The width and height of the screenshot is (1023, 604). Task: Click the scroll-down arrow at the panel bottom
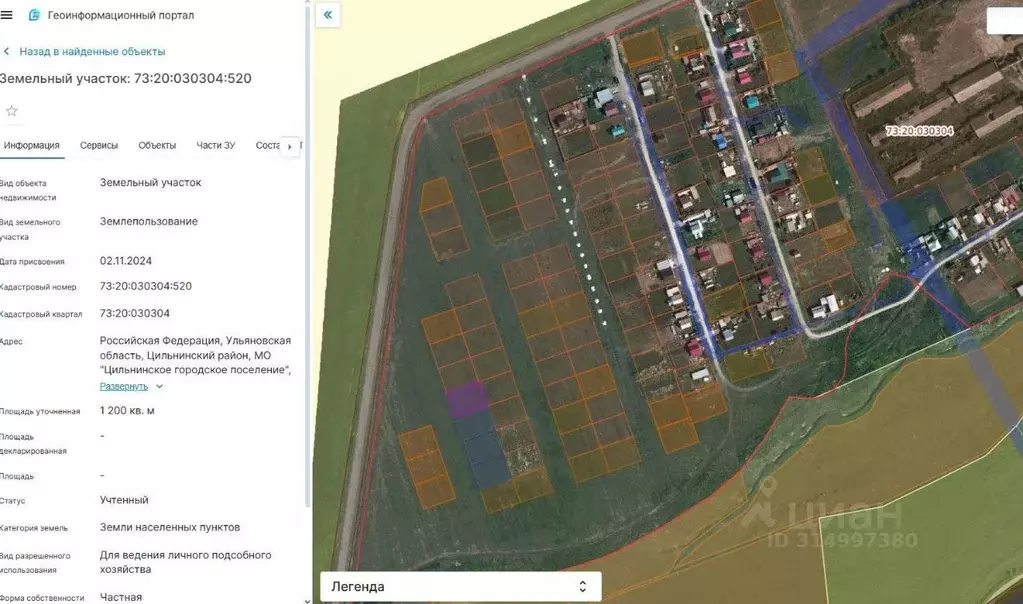(x=308, y=600)
